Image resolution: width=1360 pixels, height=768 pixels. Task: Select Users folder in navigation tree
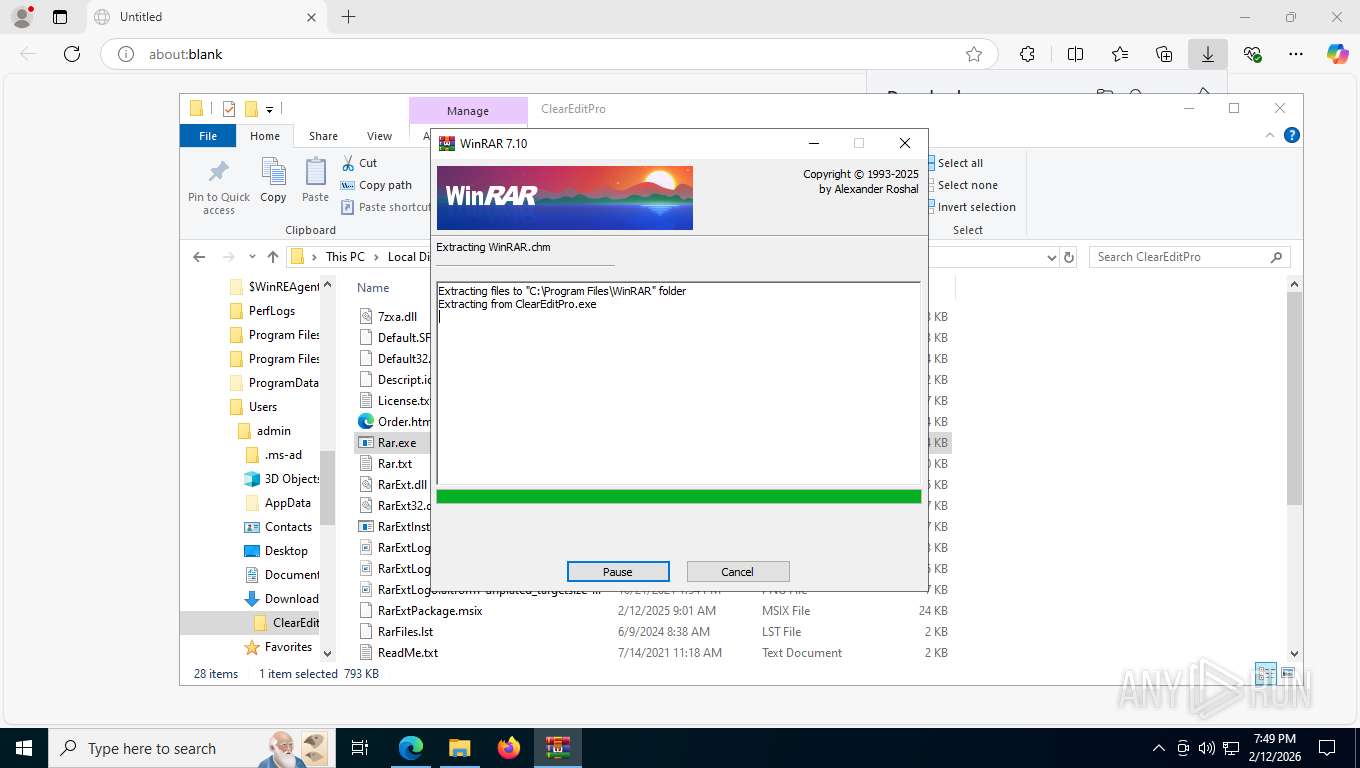(263, 407)
